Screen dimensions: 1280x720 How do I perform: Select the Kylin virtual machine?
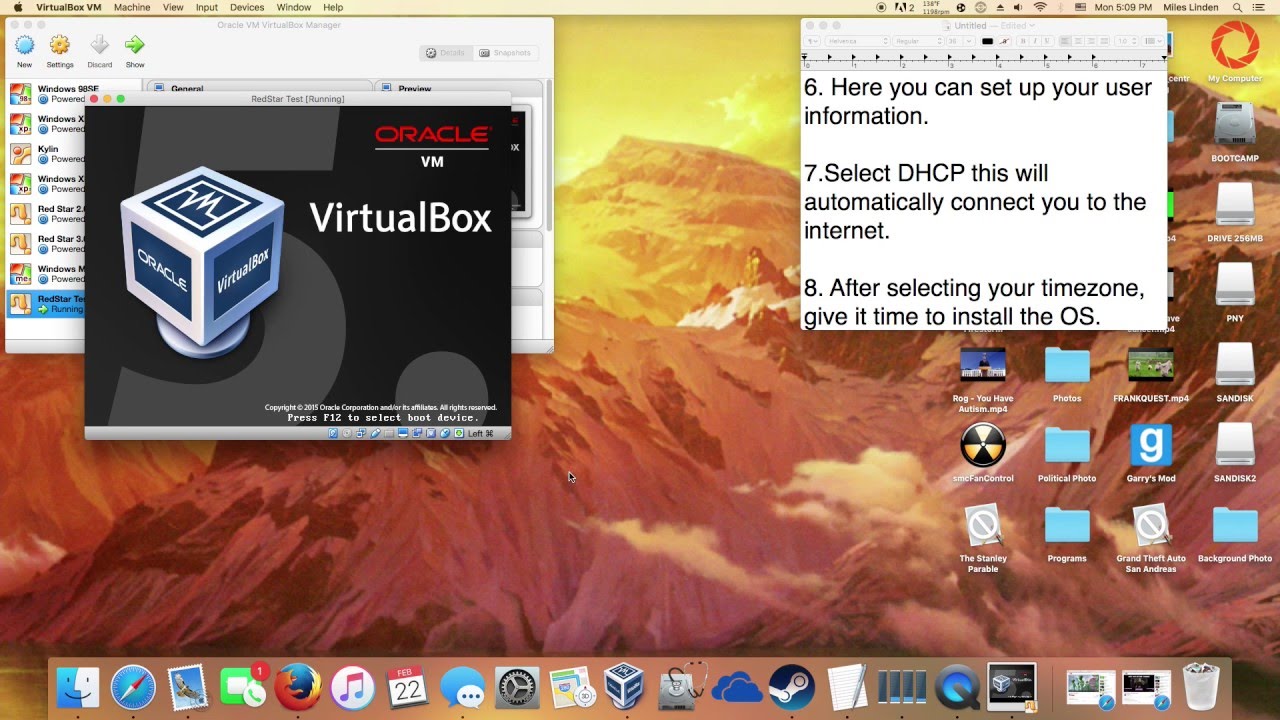(46, 154)
